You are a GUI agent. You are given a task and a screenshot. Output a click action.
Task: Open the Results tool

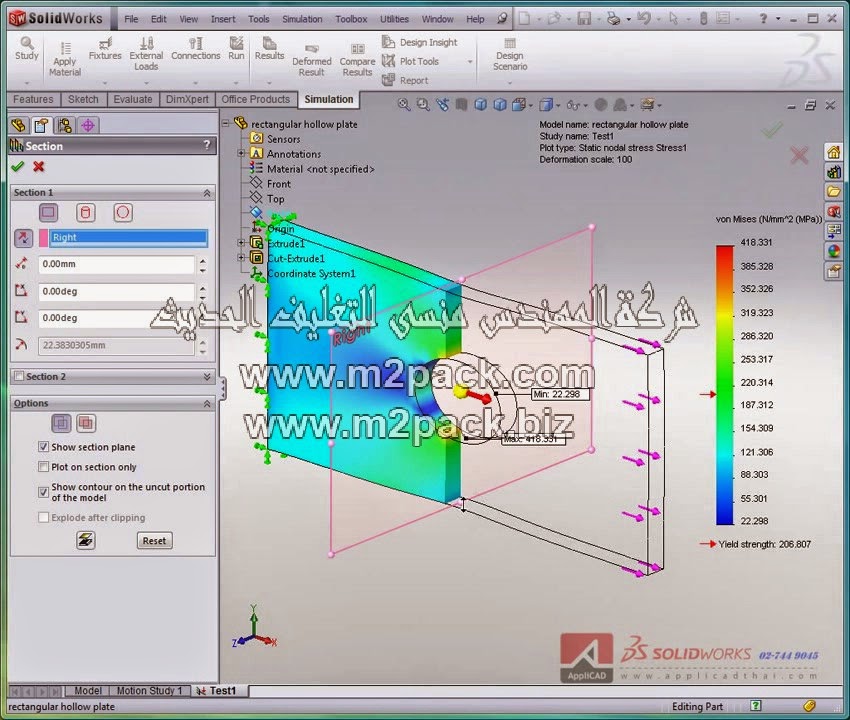pyautogui.click(x=269, y=48)
